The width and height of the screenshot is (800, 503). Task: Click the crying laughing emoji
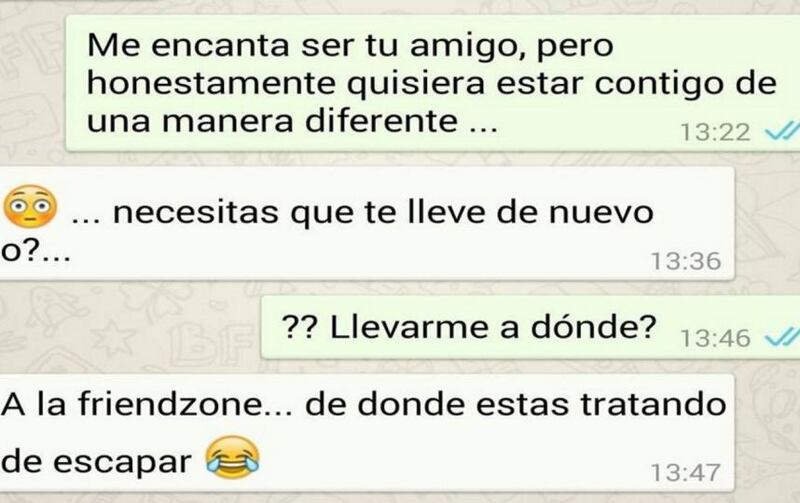[x=233, y=457]
